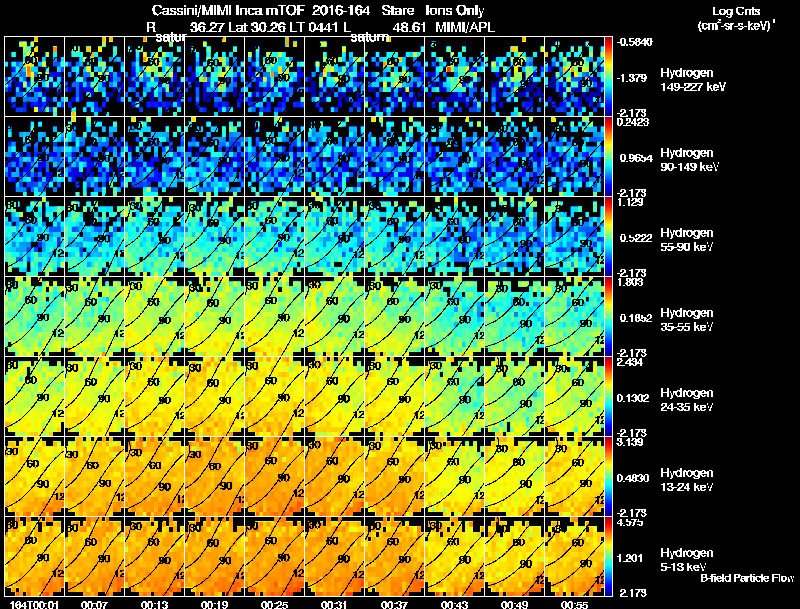The height and width of the screenshot is (609, 800).
Task: Click the 00:43 time label
Action: click(455, 604)
